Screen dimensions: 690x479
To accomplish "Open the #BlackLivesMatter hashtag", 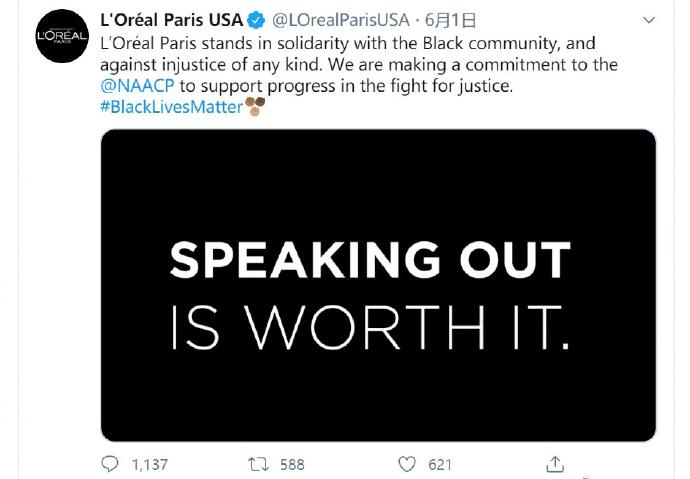I will (x=172, y=107).
